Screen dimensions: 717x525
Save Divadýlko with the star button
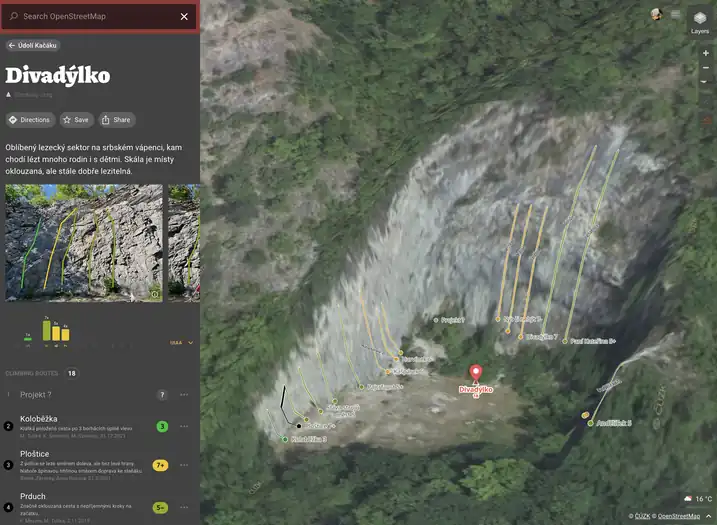(x=76, y=120)
